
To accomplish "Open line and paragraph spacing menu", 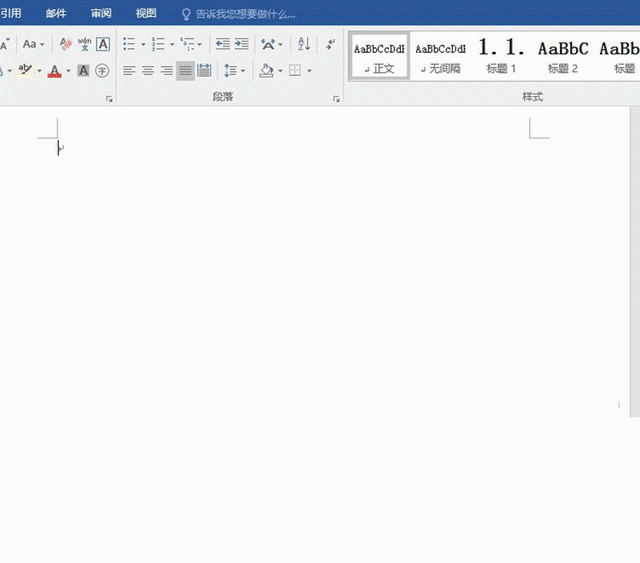I will coord(234,71).
